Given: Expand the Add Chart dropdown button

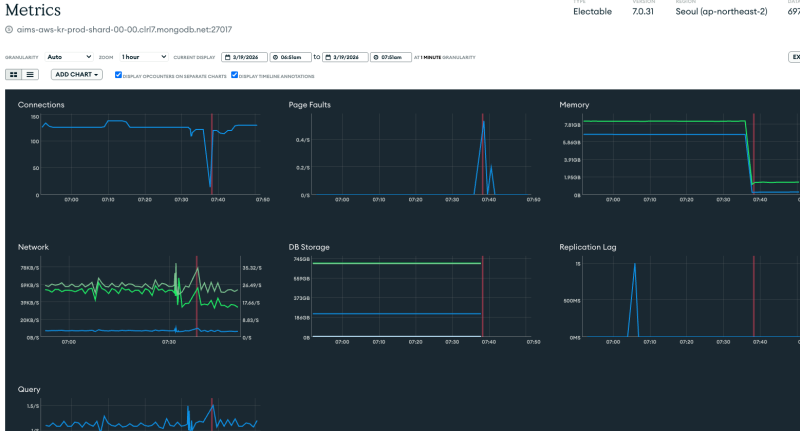Looking at the screenshot, I should pos(77,75).
